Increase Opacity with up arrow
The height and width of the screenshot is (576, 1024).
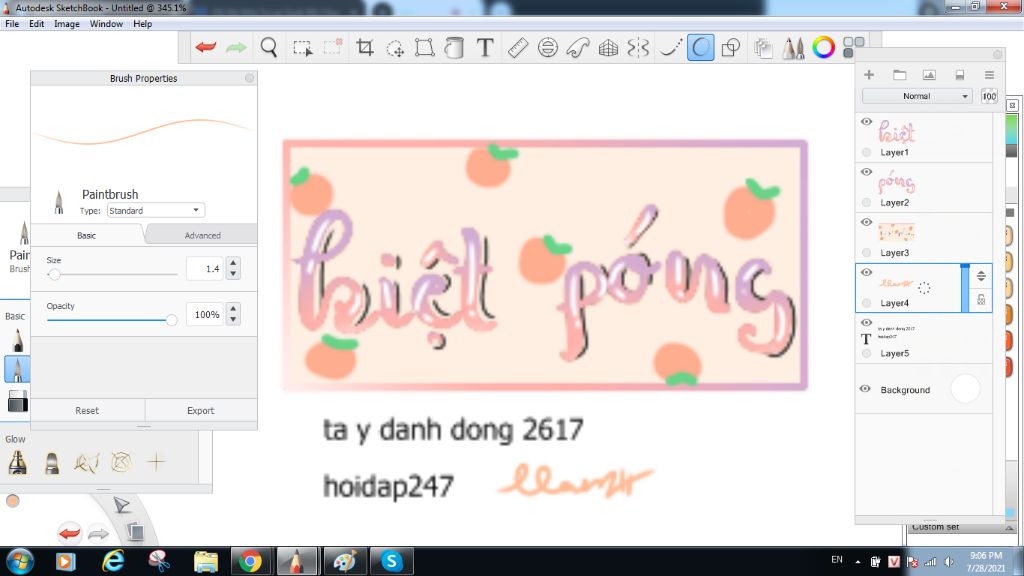click(233, 308)
